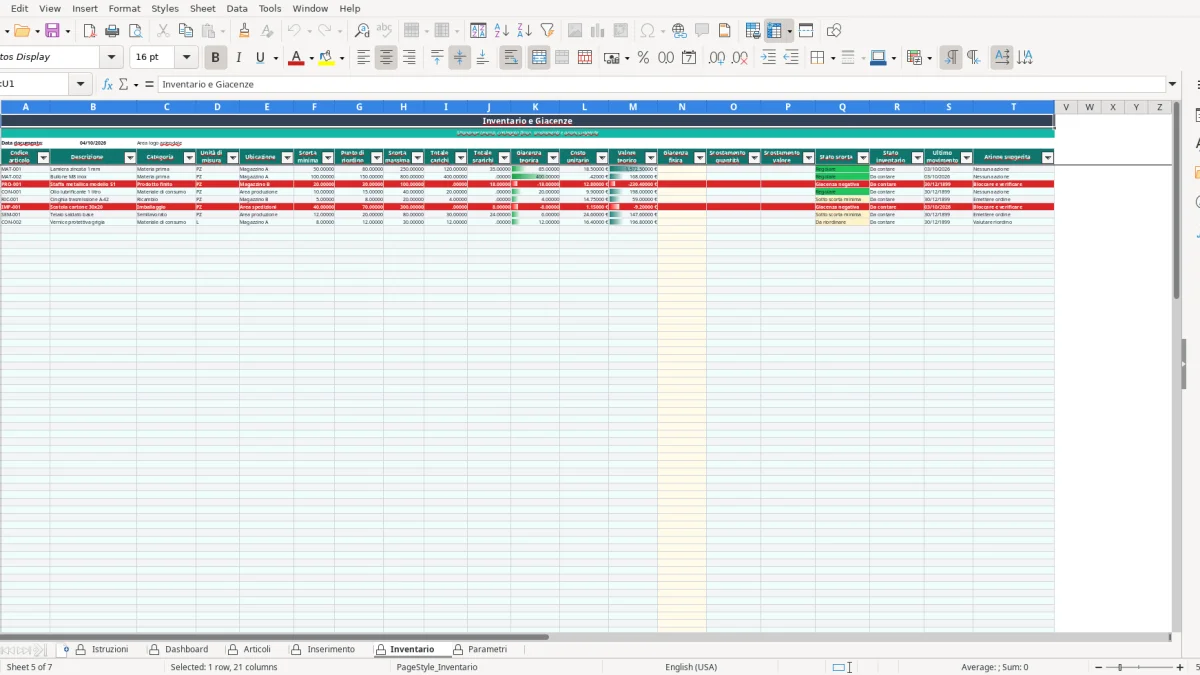This screenshot has height=675, width=1200.
Task: Open the Print Preview icon
Action: 136,31
